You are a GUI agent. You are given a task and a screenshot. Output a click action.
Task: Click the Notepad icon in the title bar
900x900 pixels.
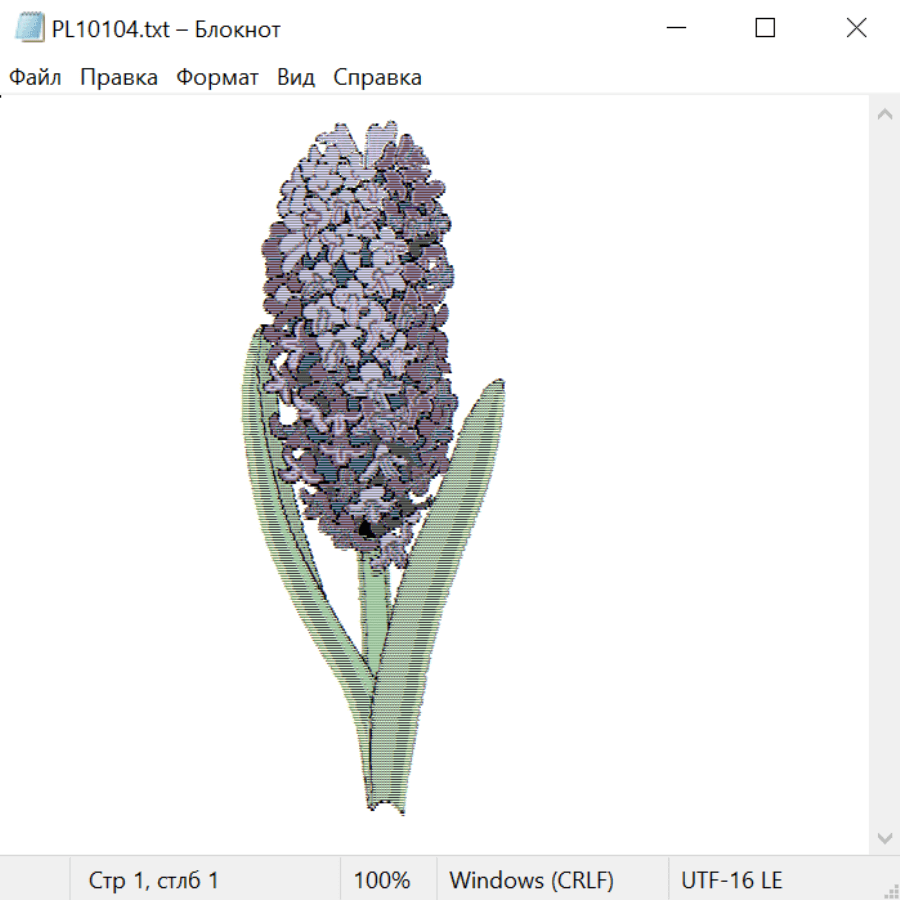click(x=29, y=28)
